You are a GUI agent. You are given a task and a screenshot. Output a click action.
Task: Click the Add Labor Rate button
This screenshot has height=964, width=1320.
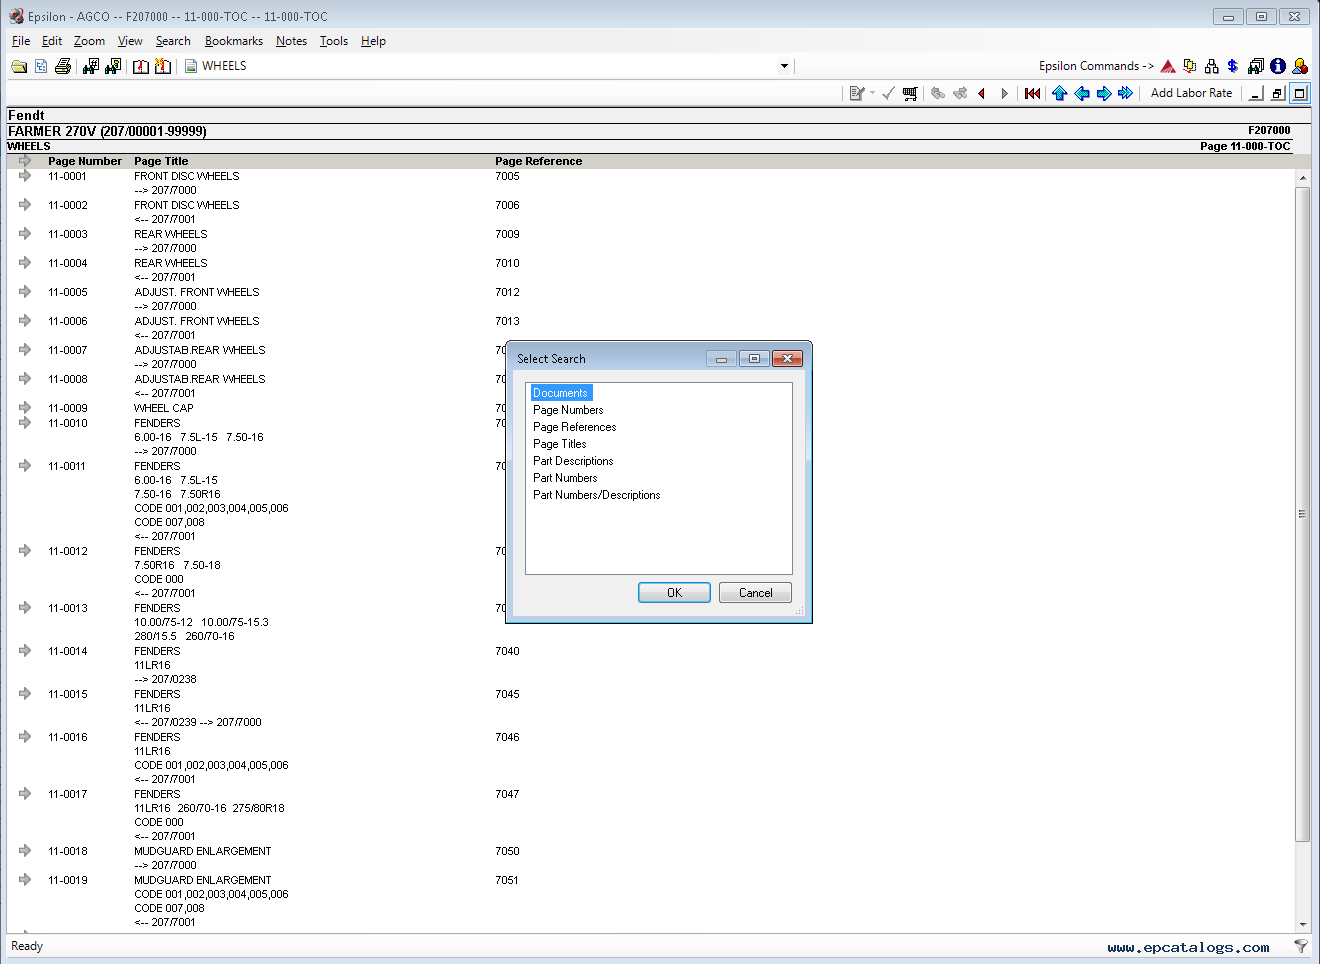pyautogui.click(x=1191, y=93)
